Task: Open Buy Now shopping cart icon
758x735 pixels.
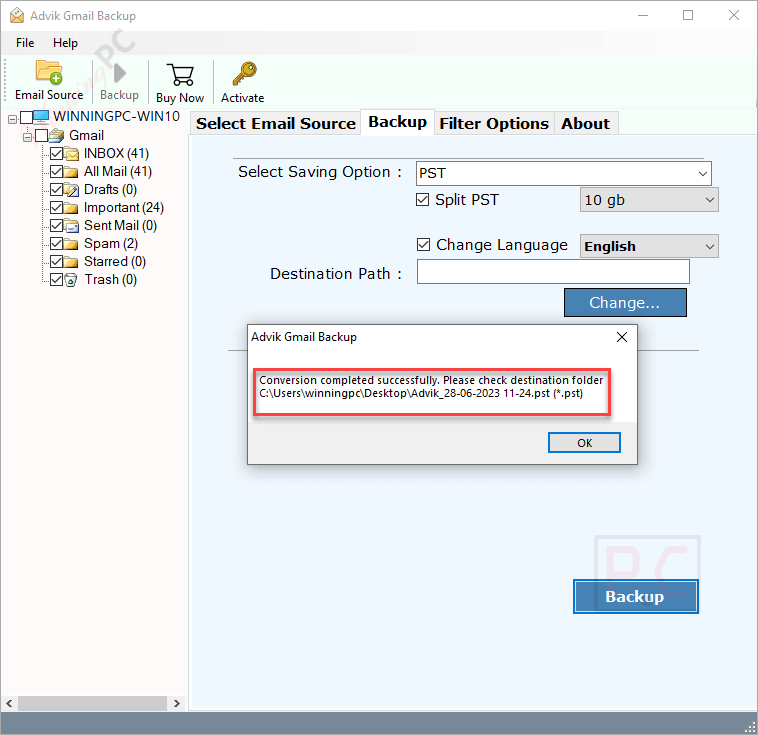Action: [x=180, y=74]
